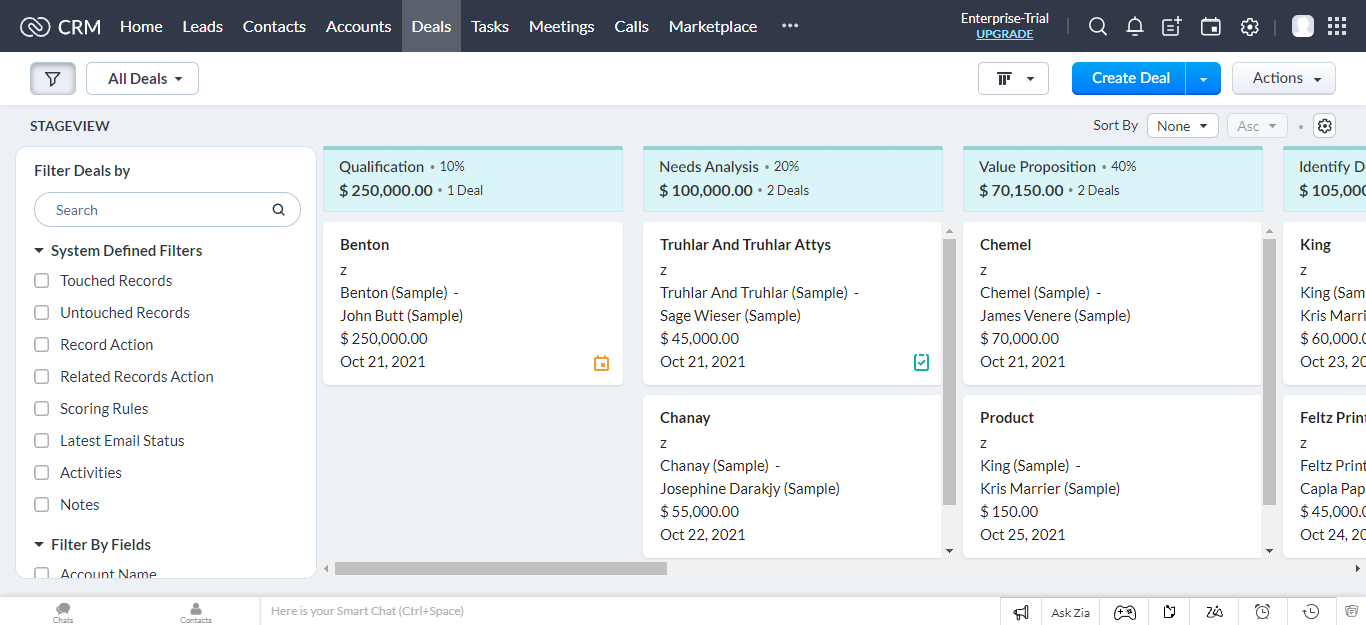
Task: Click the activity icon on Benton card
Action: [601, 363]
